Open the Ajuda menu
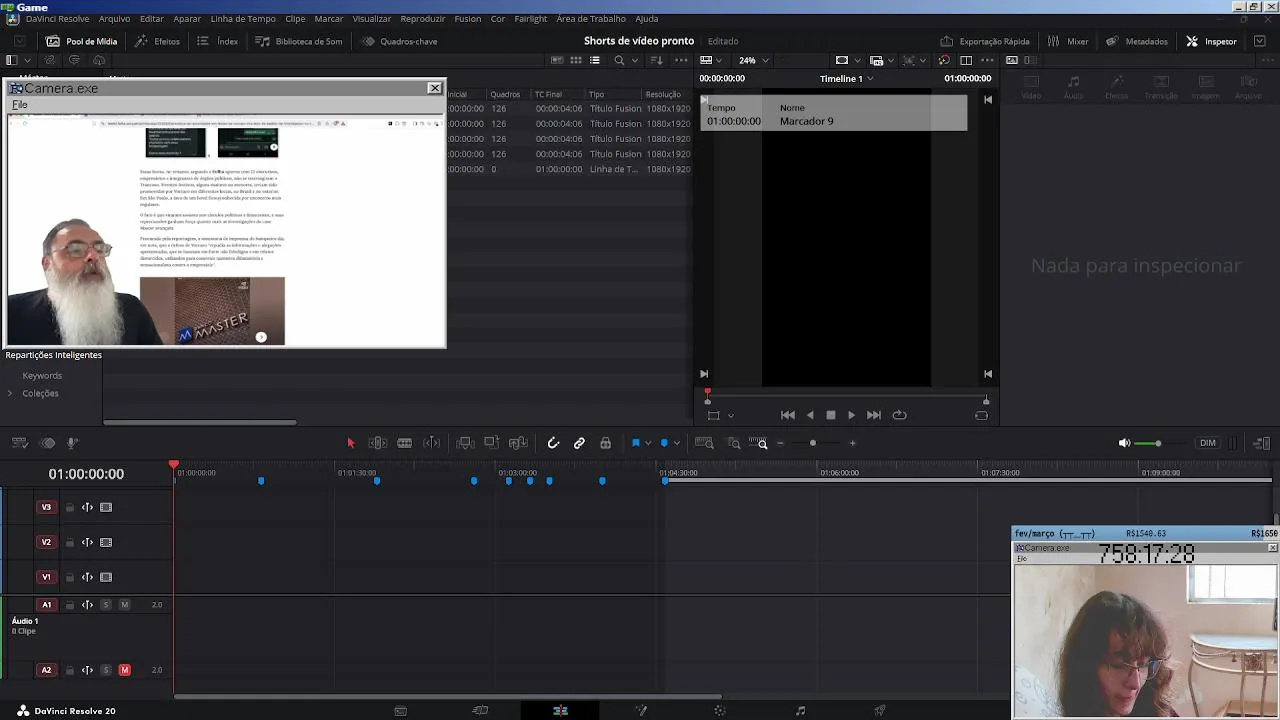1280x720 pixels. [647, 19]
